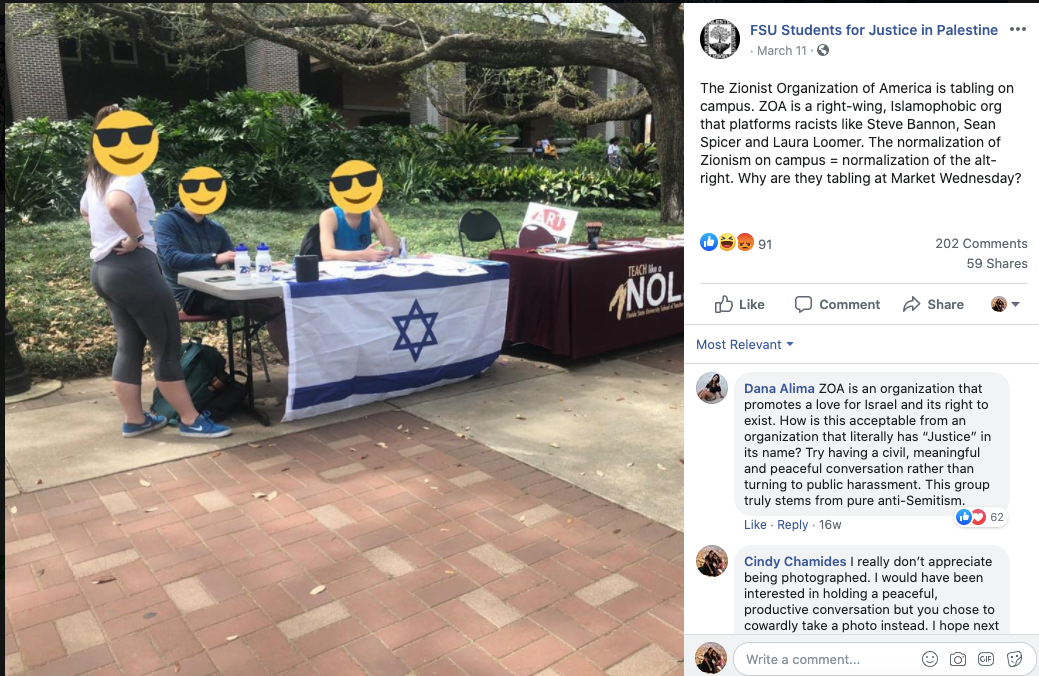The height and width of the screenshot is (676, 1039).
Task: Open the profile switcher dropdown beside Share
Action: click(x=1005, y=304)
